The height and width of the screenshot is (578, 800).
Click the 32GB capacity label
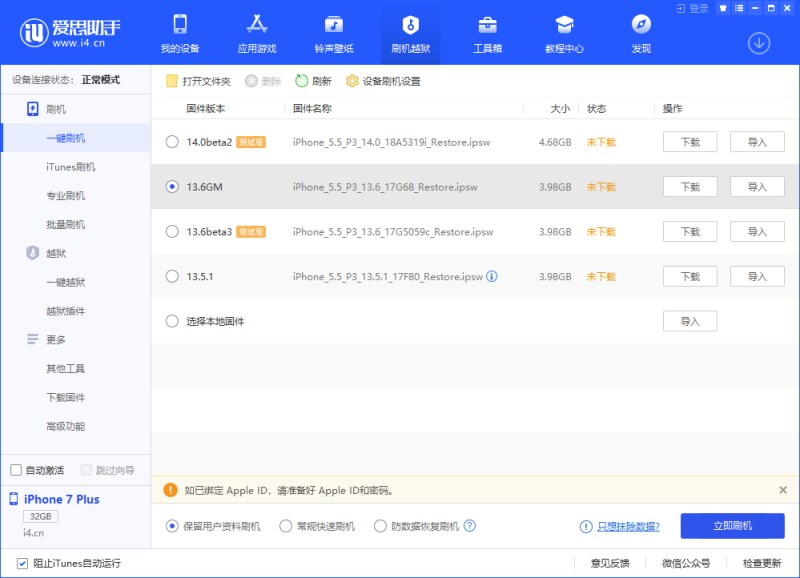click(x=40, y=516)
